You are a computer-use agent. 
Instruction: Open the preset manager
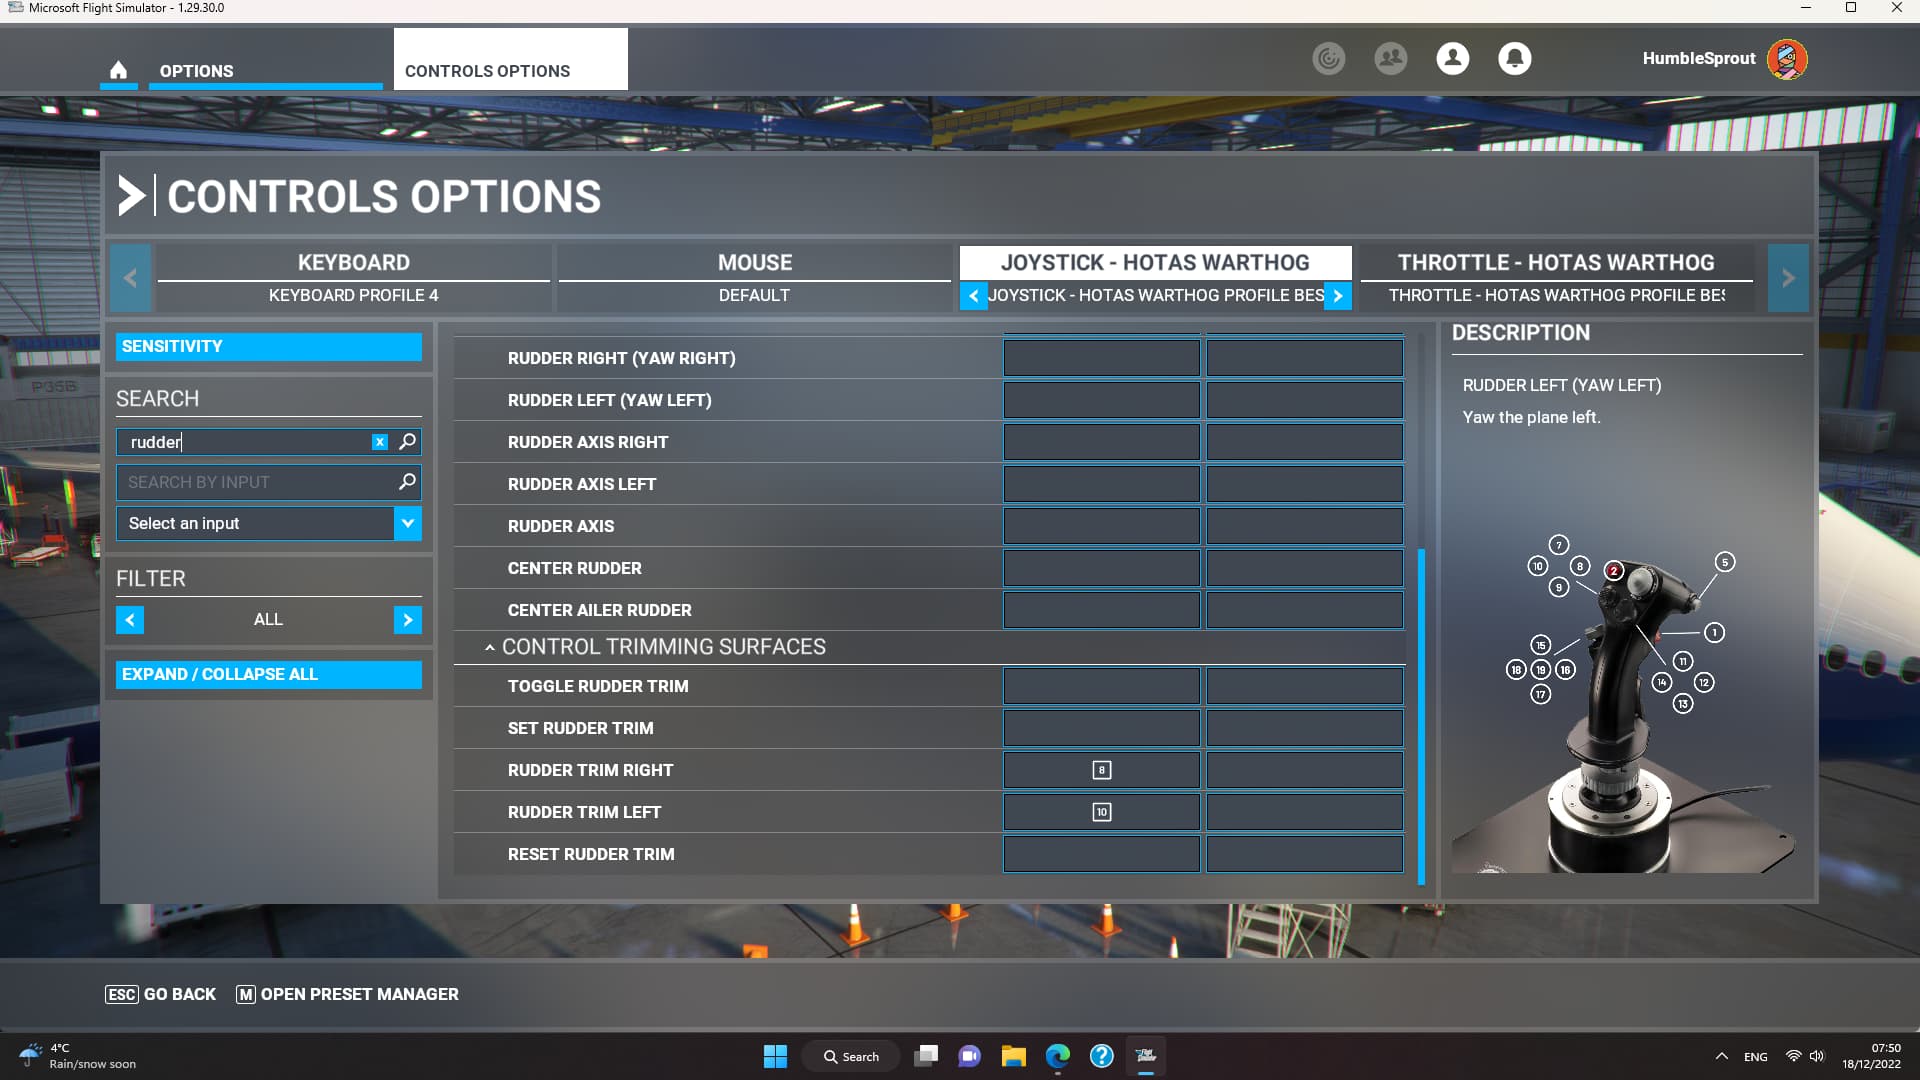click(x=346, y=994)
